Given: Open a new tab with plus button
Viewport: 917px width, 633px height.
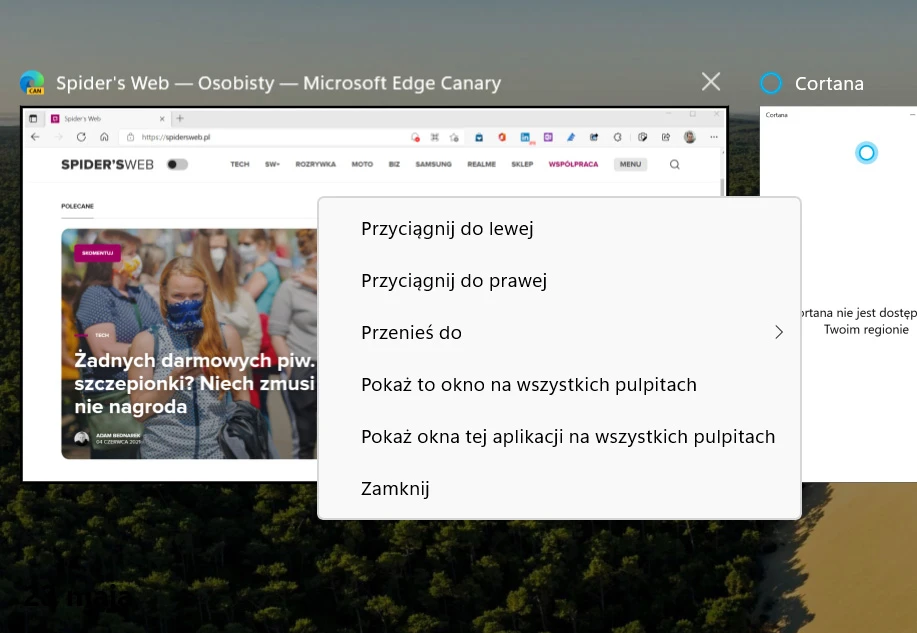Looking at the screenshot, I should [x=180, y=118].
